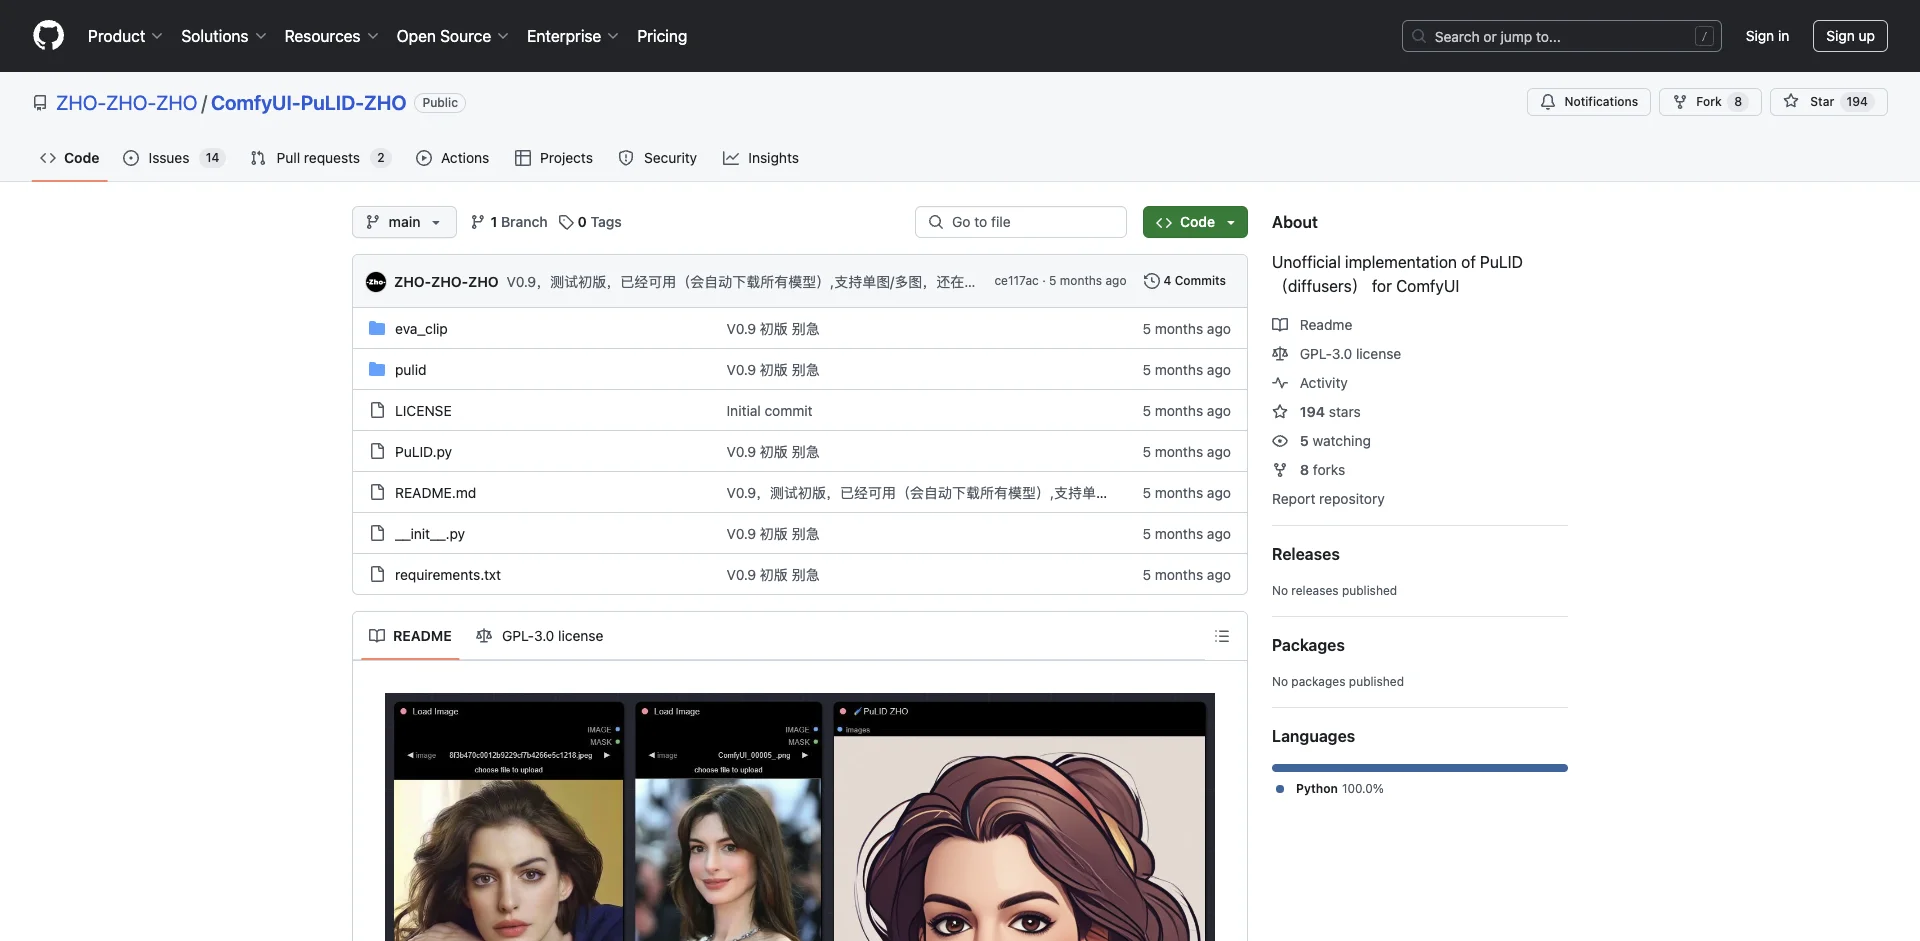Image resolution: width=1920 pixels, height=941 pixels.
Task: Expand the Product menu
Action: 125,36
